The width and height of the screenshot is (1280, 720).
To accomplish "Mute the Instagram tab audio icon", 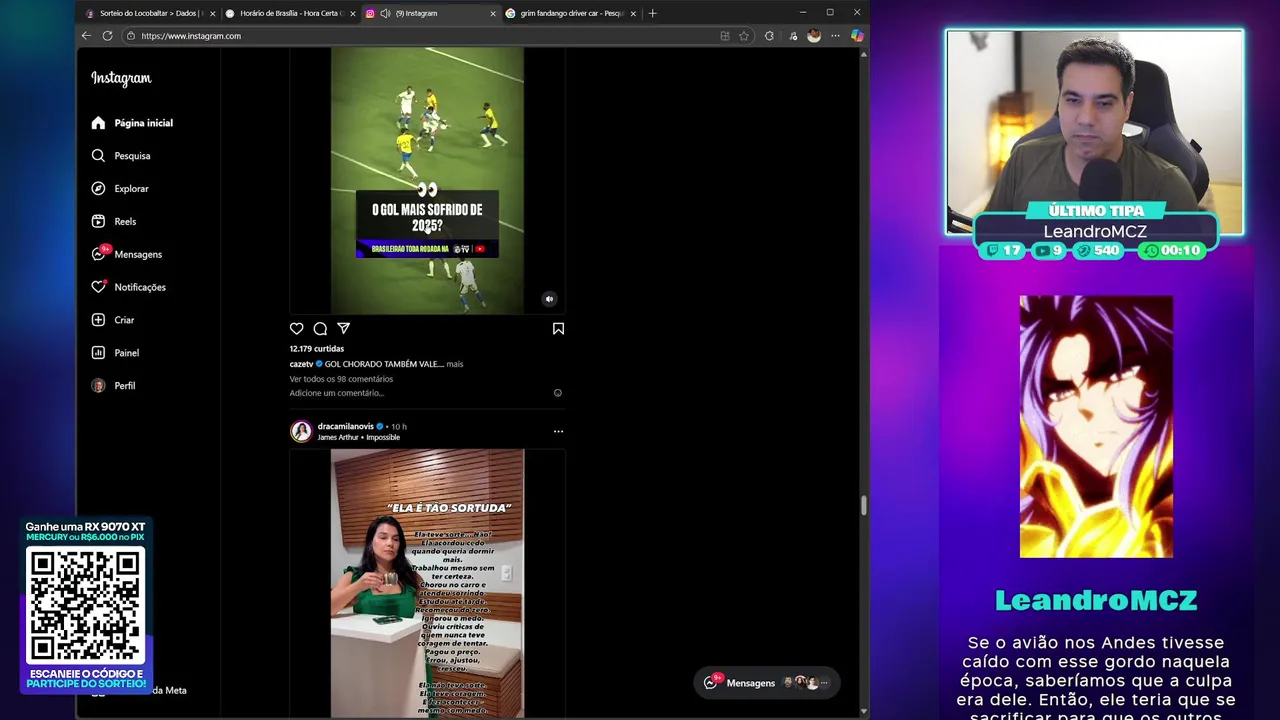I will [385, 13].
